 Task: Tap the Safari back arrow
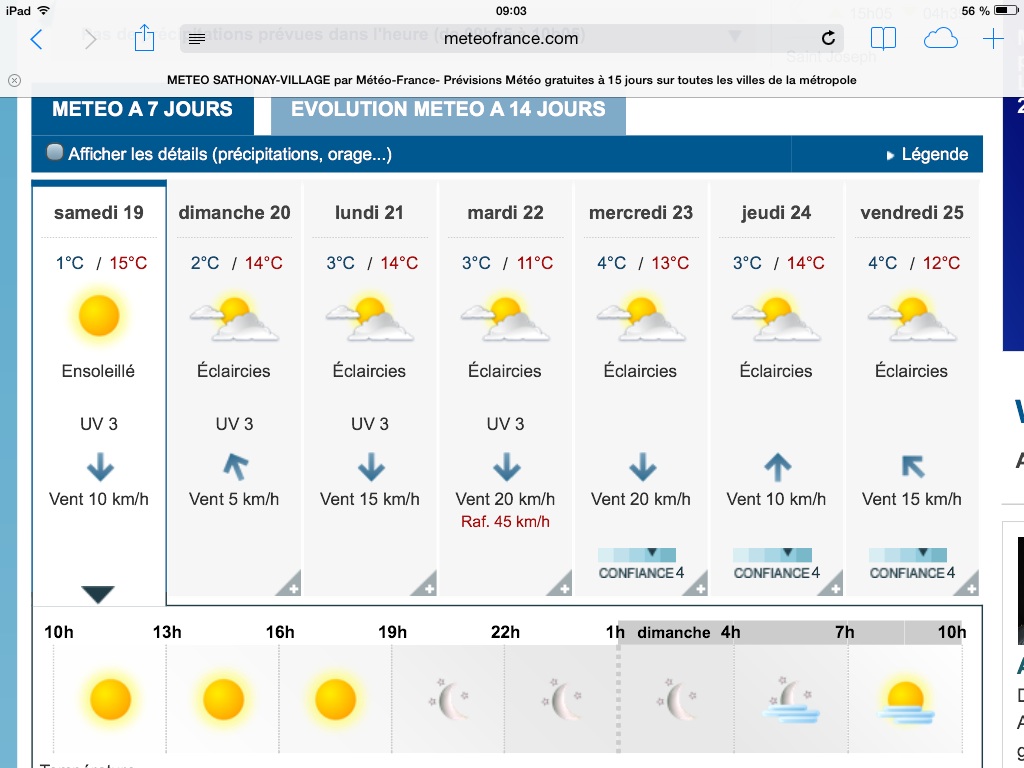tap(37, 39)
